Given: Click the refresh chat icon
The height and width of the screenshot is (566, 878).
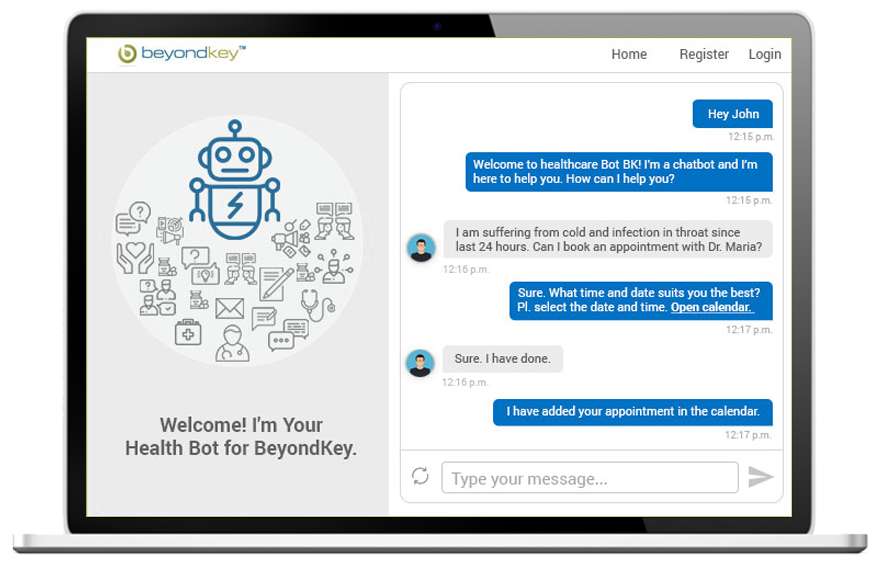Looking at the screenshot, I should 420,476.
